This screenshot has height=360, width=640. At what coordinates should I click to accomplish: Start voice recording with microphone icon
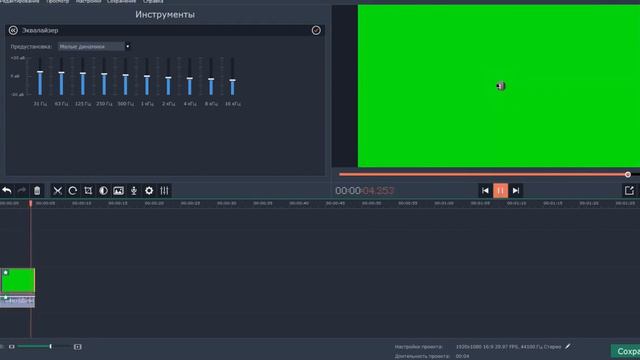tap(134, 191)
